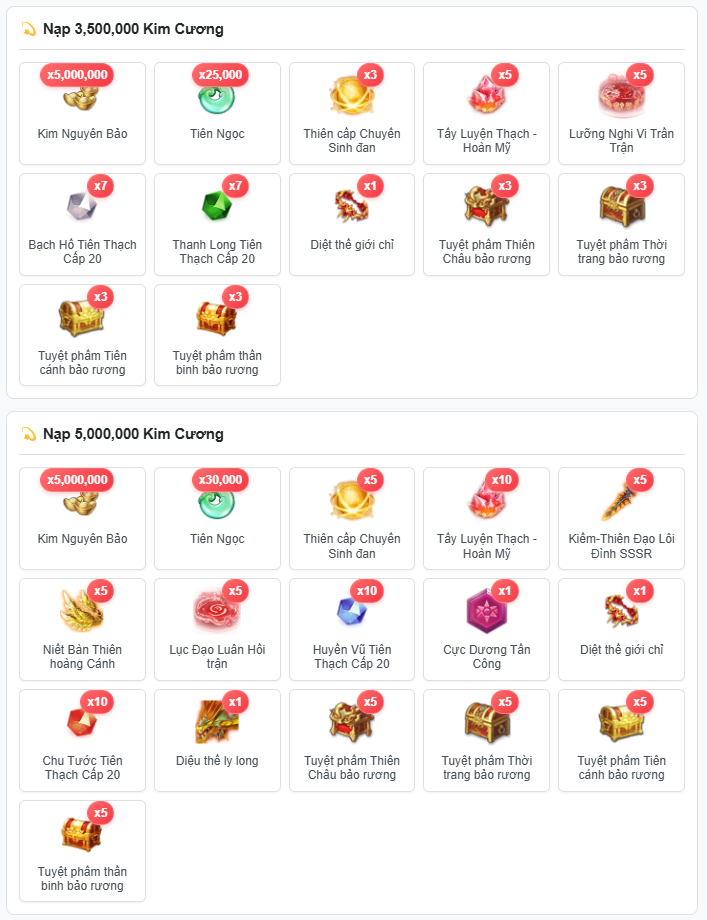Open the Lưỡng Nghi Vi Trần Trận item card

pyautogui.click(x=621, y=113)
